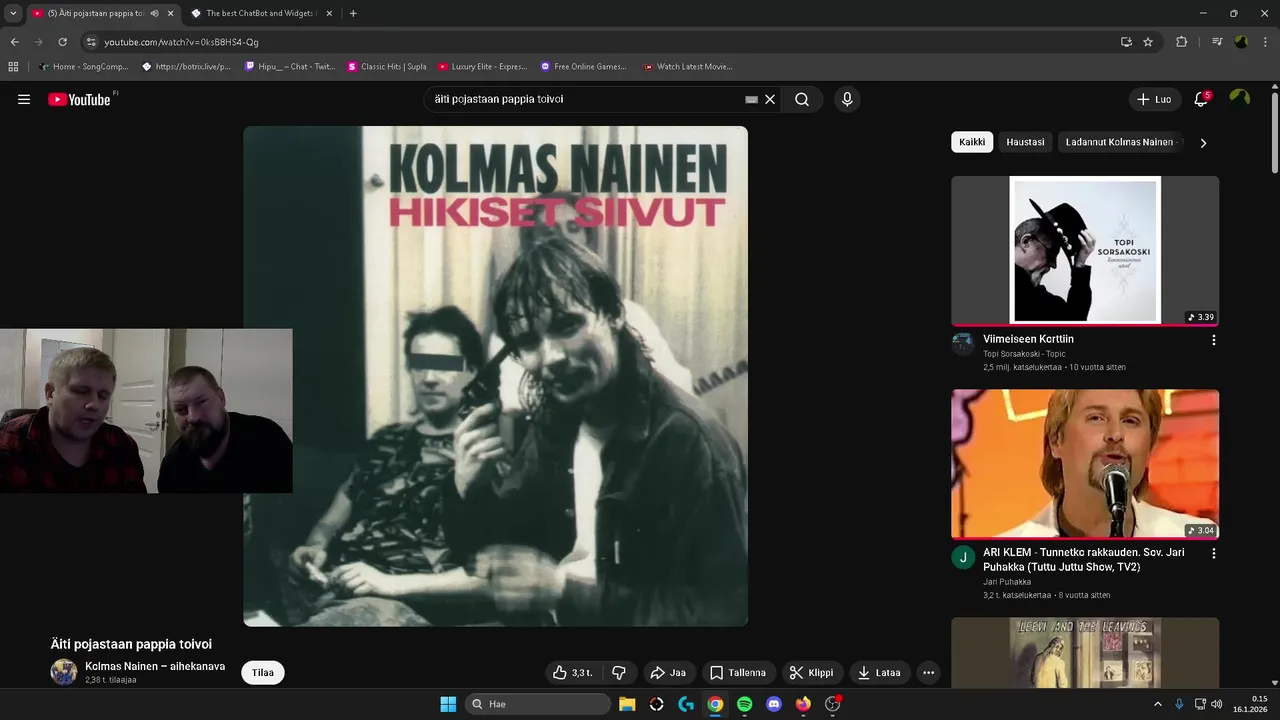
Task: Open options for Viimeiseen Korttiin video
Action: point(1214,340)
